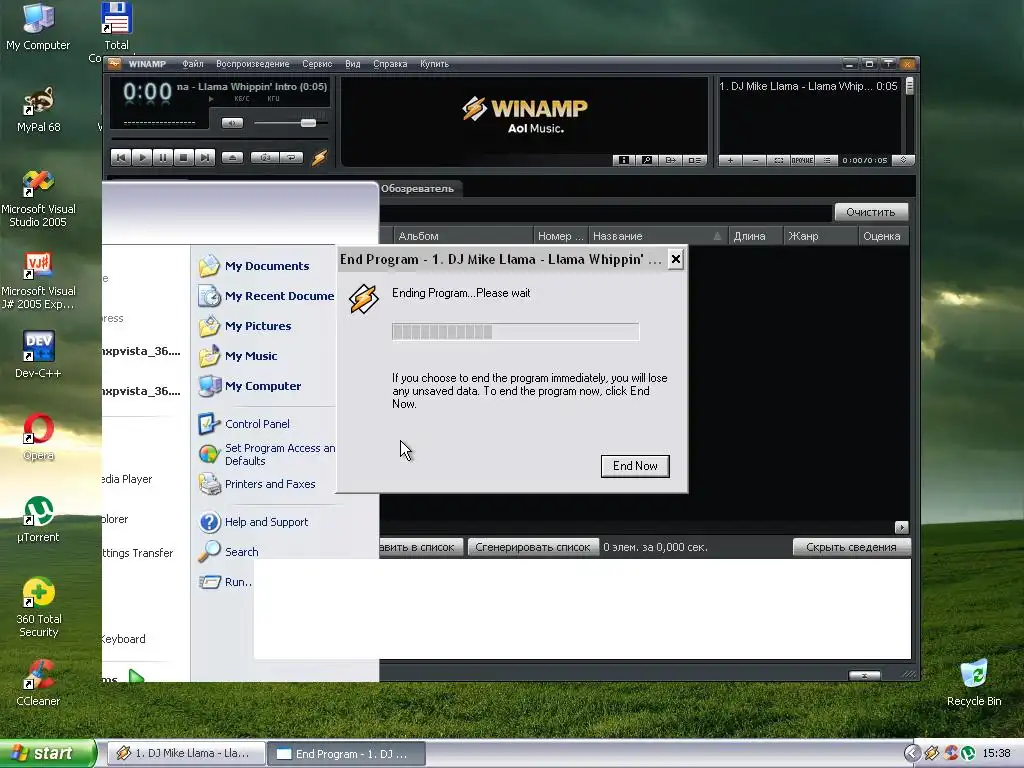The width and height of the screenshot is (1024, 768).
Task: Click End Now in End Program dialog
Action: pyautogui.click(x=635, y=466)
